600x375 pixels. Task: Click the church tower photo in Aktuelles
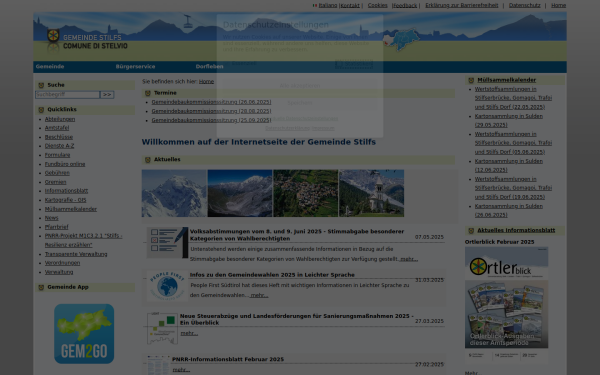click(x=372, y=193)
